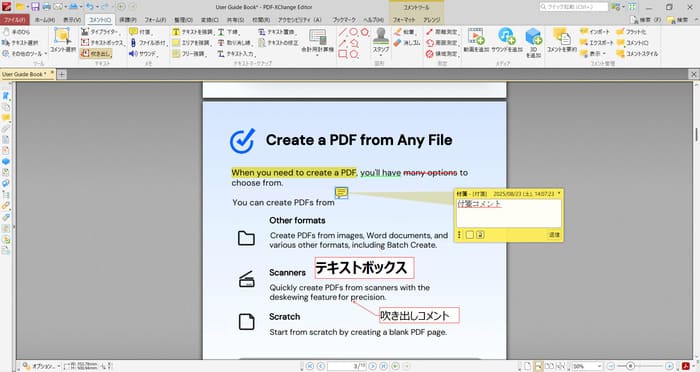Click page number field in status bar

[346, 366]
